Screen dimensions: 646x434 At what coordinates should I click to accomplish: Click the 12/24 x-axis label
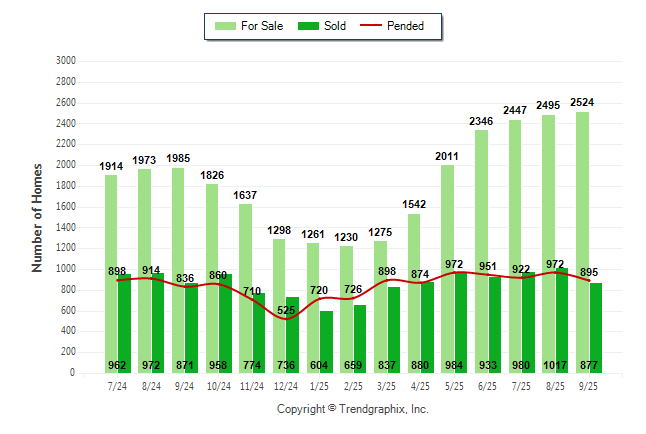point(286,385)
